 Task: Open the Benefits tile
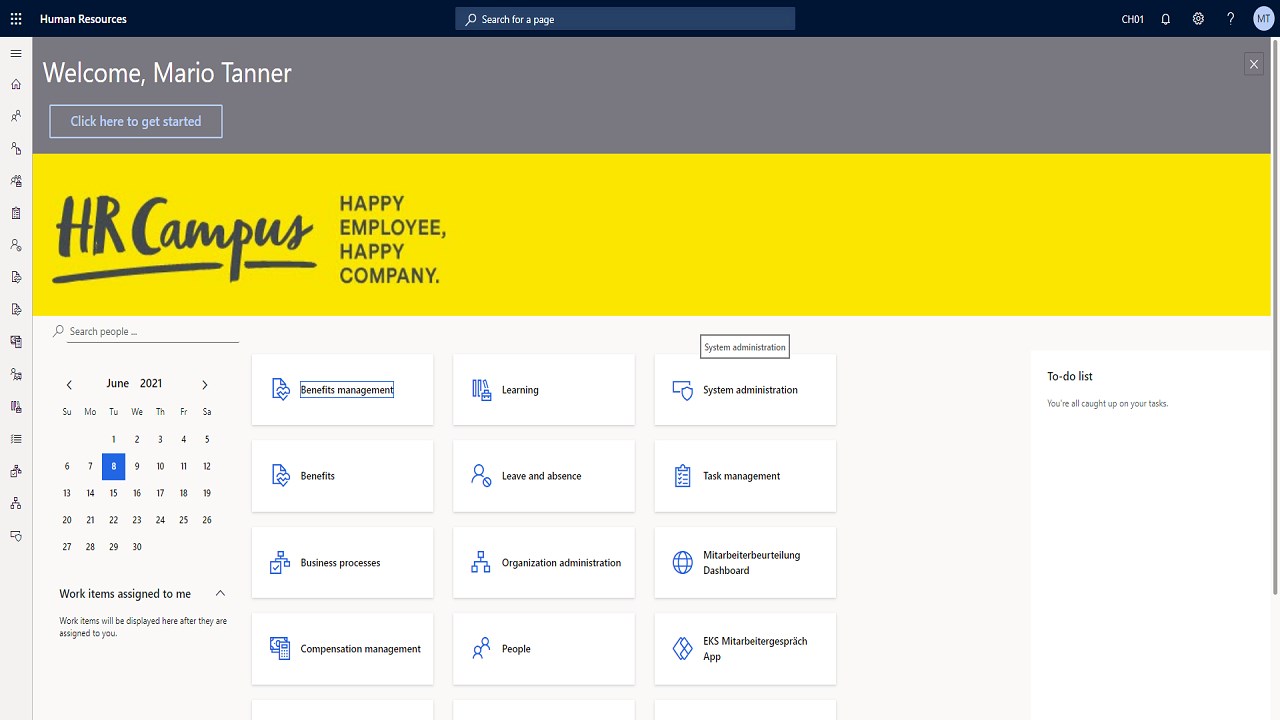(x=342, y=476)
